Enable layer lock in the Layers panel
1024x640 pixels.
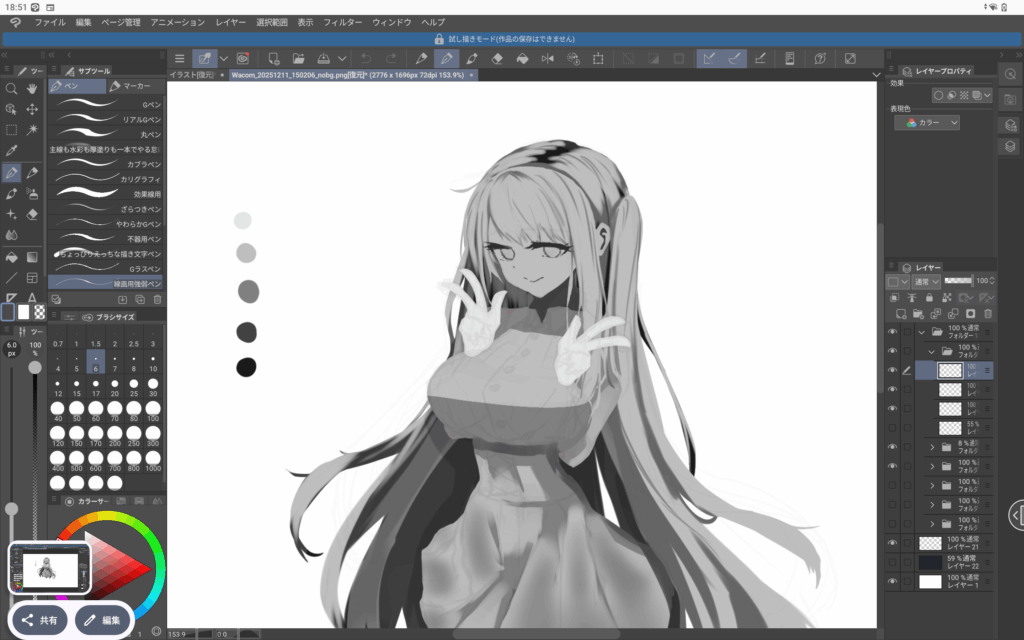(x=929, y=297)
